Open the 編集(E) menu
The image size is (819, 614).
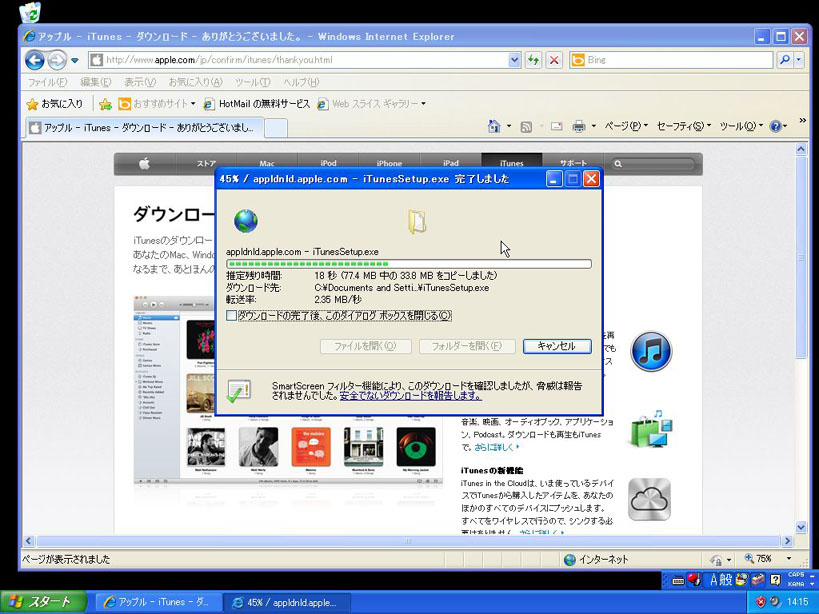(x=96, y=82)
